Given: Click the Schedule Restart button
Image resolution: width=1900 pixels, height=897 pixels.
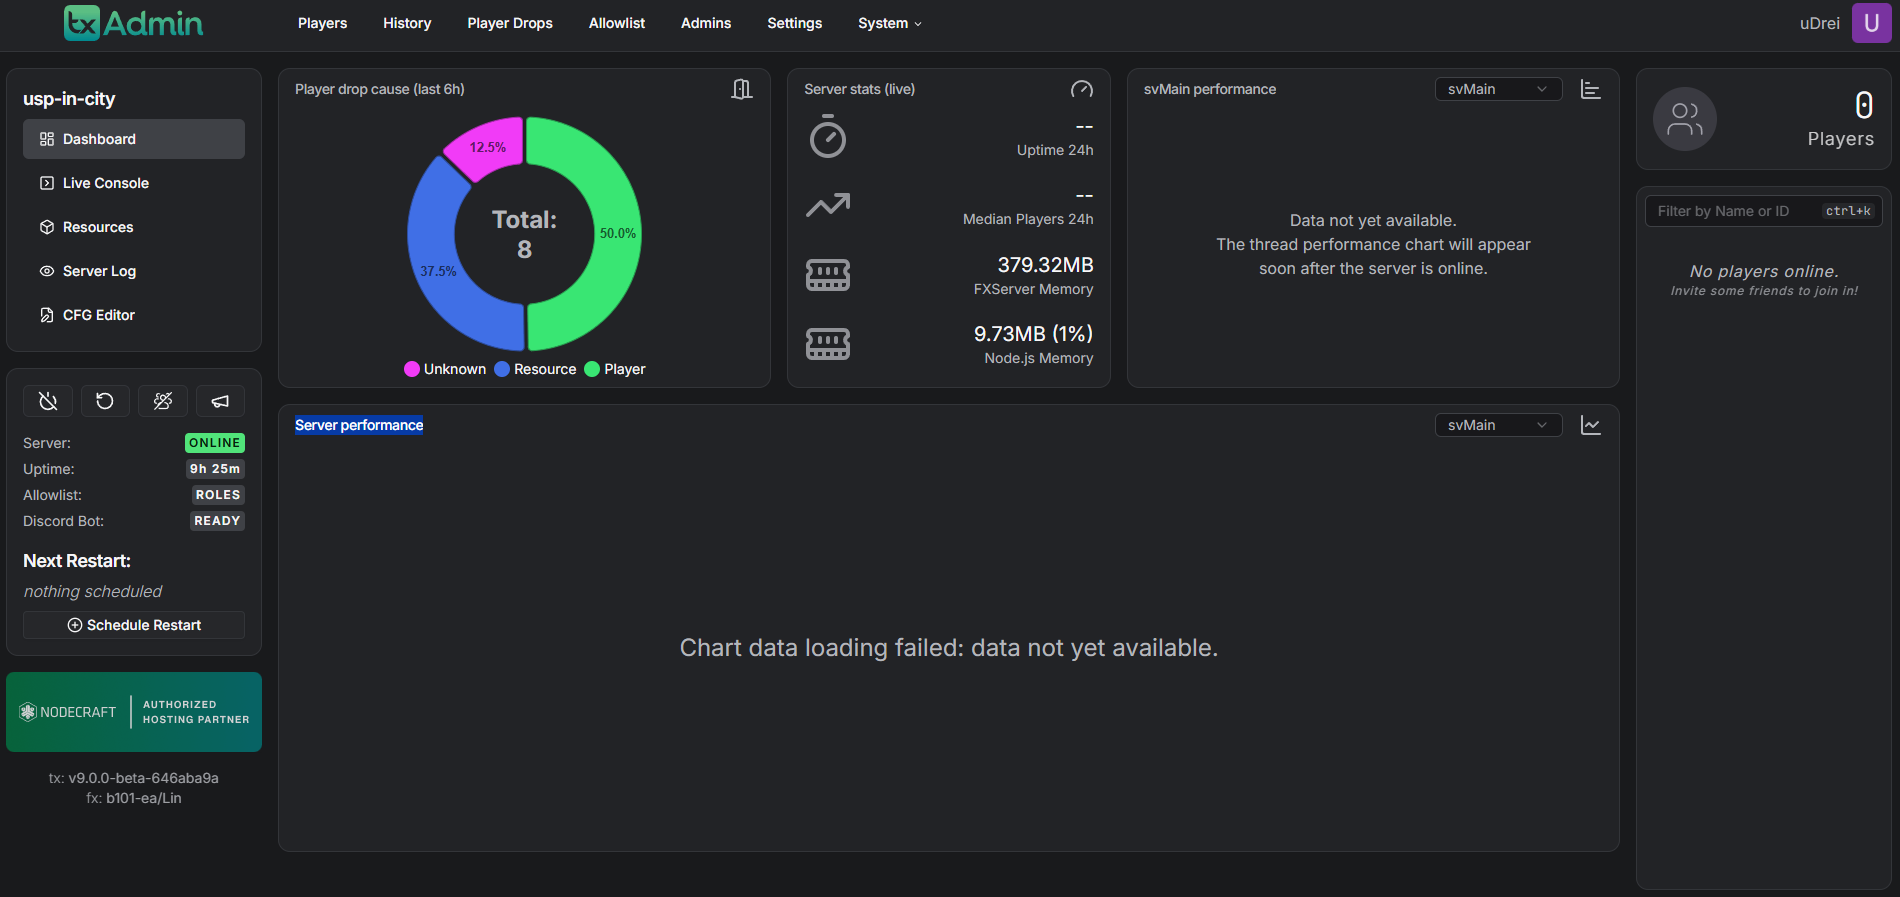Looking at the screenshot, I should click(x=134, y=625).
